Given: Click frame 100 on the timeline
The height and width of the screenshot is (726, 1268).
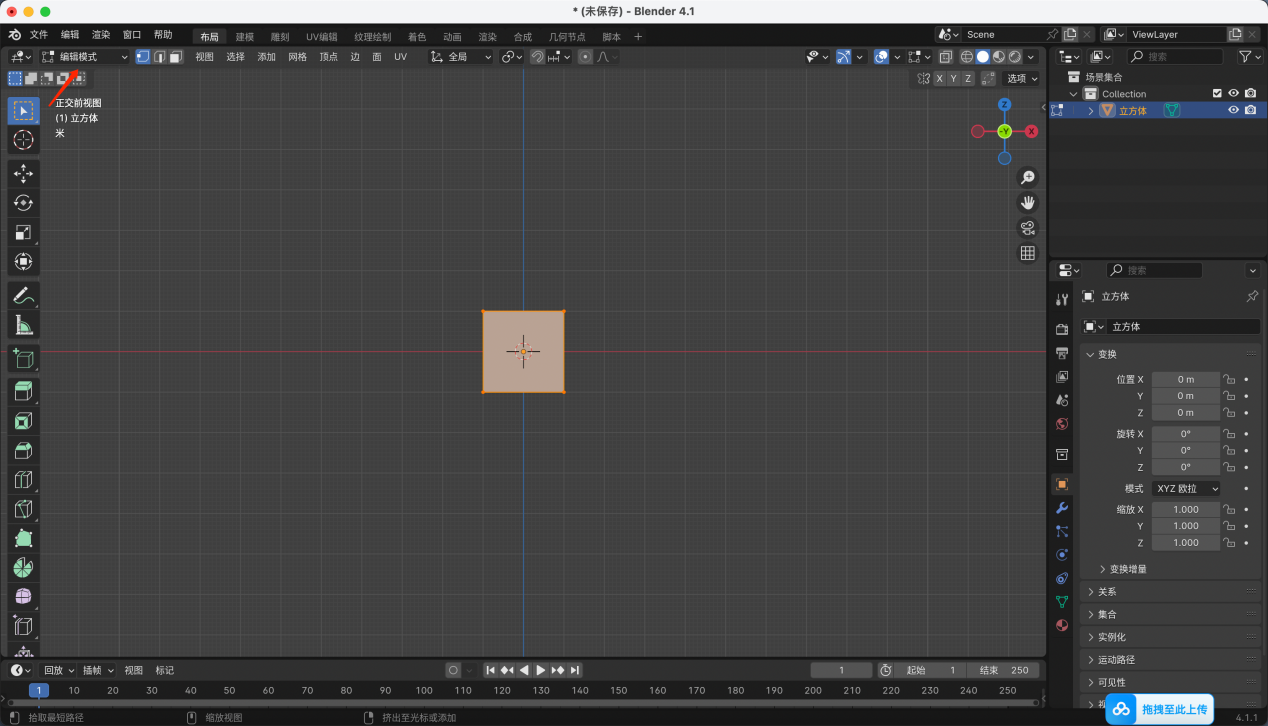Looking at the screenshot, I should pos(424,690).
